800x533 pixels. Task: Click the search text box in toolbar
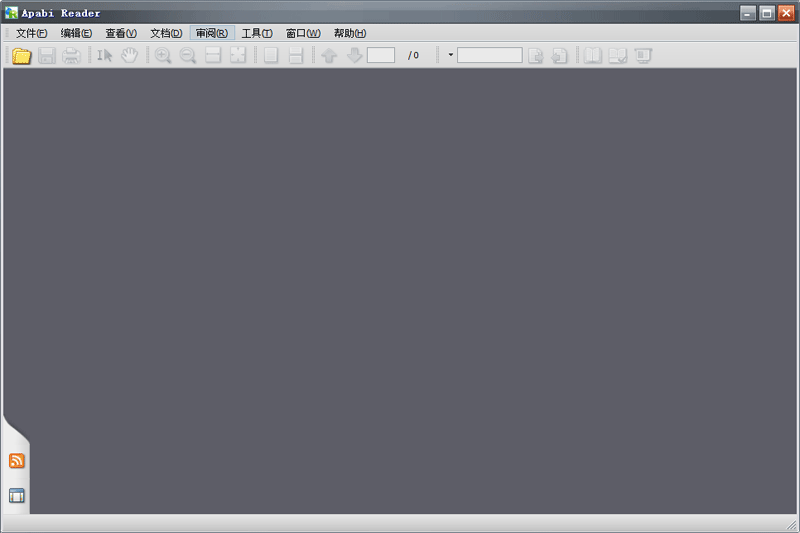tap(489, 56)
